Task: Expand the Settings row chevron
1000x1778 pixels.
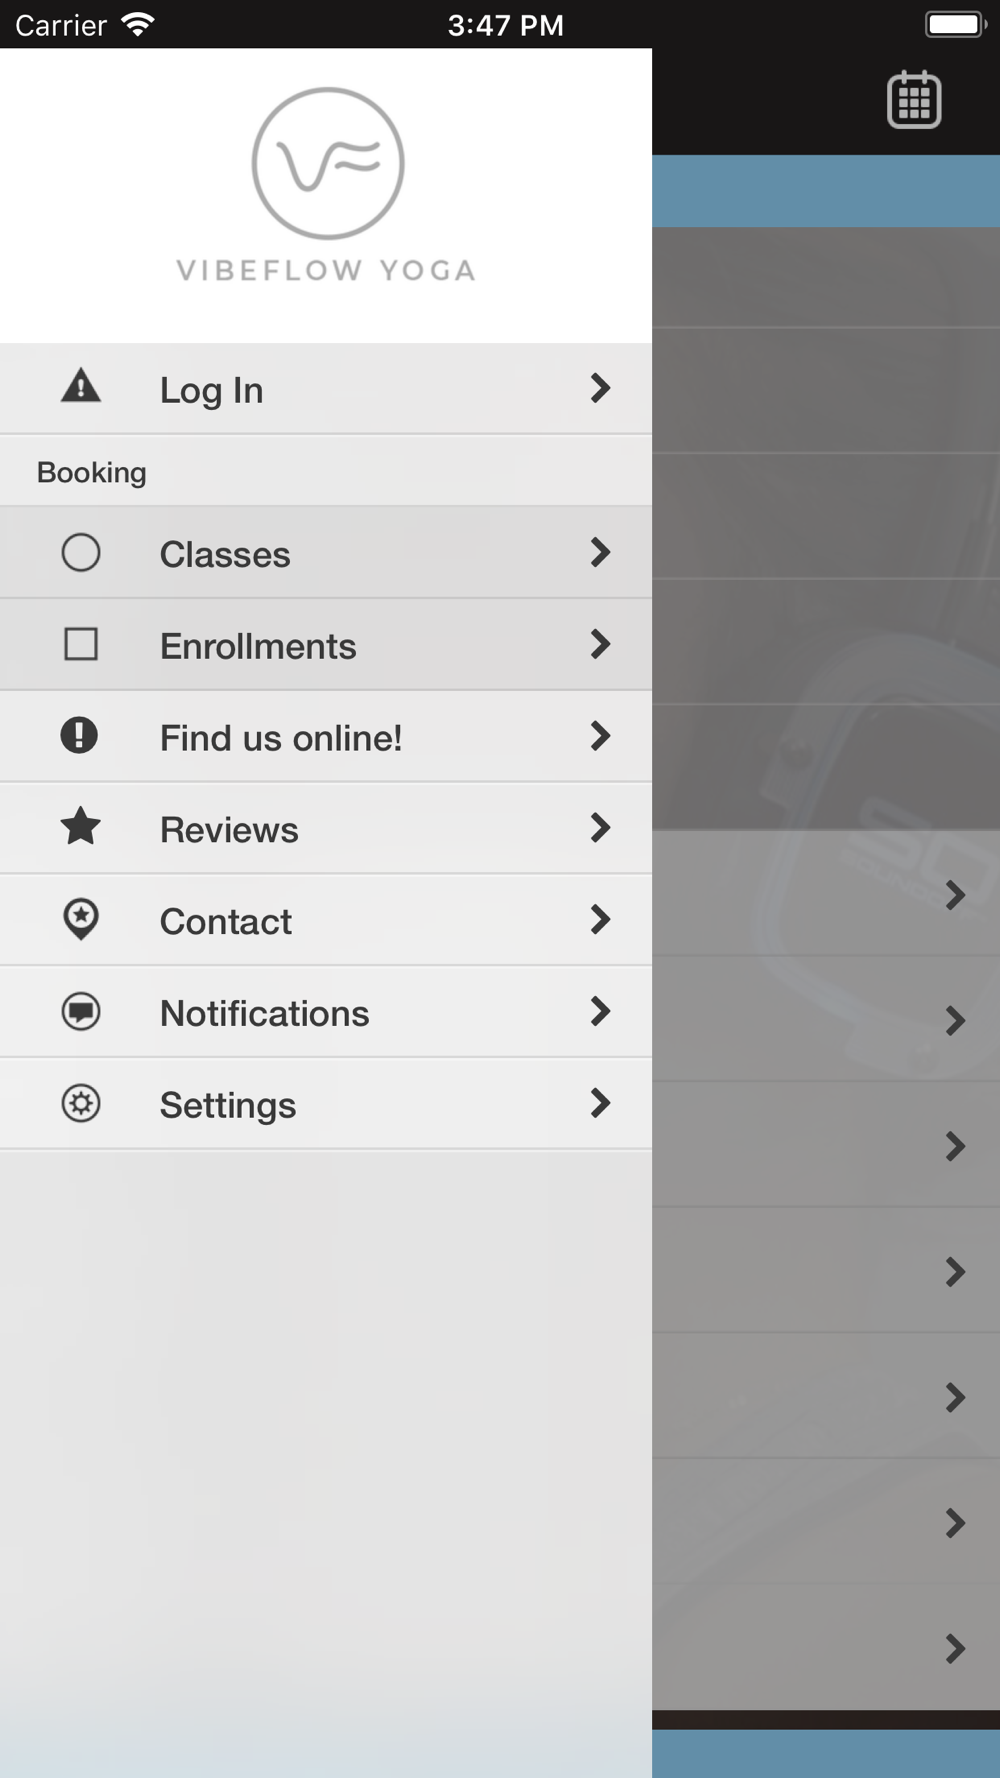Action: pyautogui.click(x=600, y=1103)
